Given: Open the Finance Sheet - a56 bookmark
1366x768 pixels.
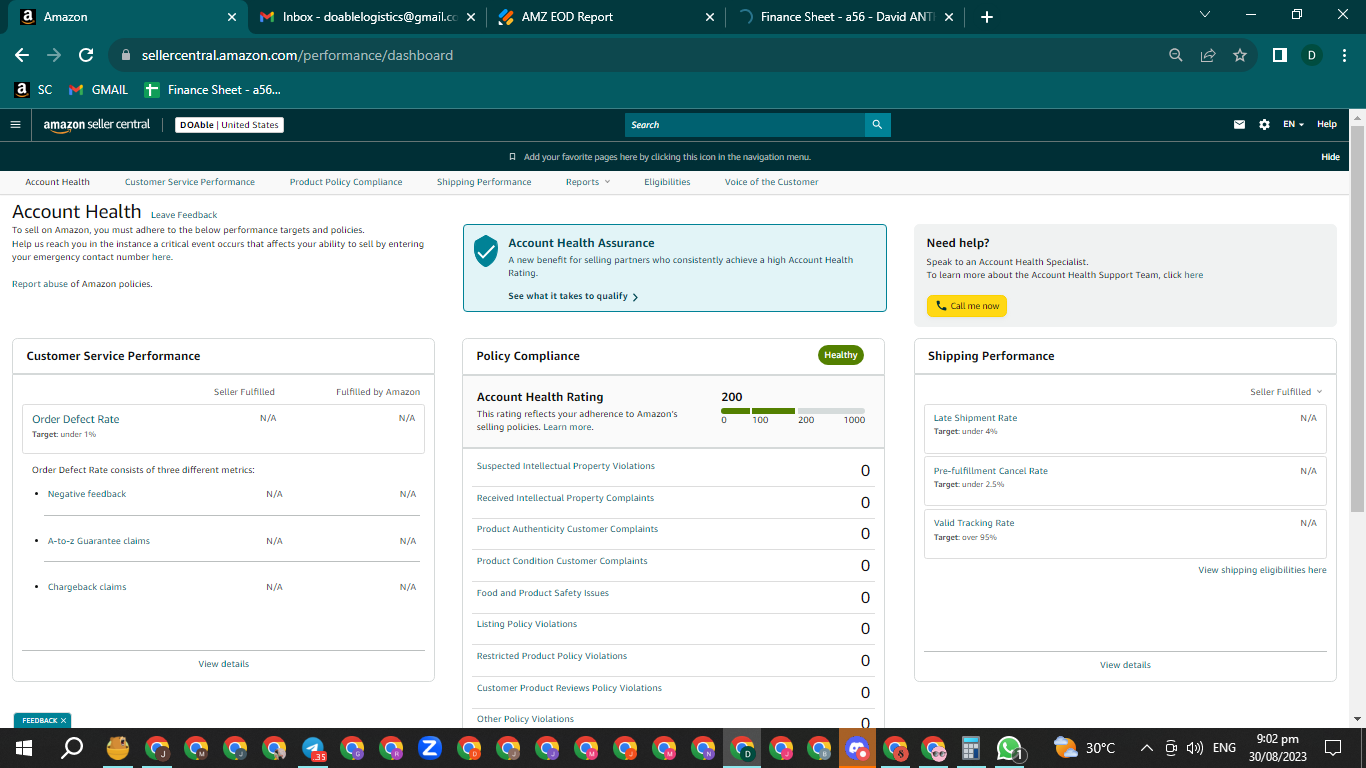Looking at the screenshot, I should (x=213, y=90).
